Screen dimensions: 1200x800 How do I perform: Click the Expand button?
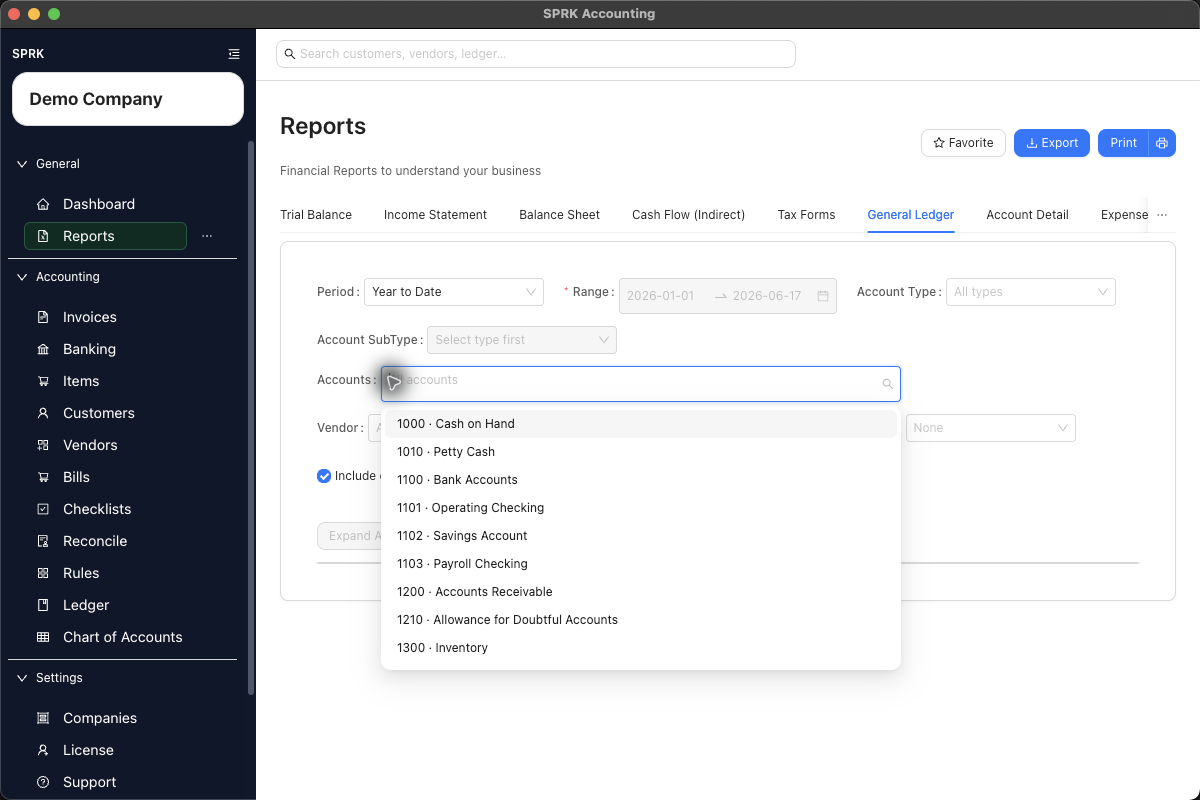(349, 536)
